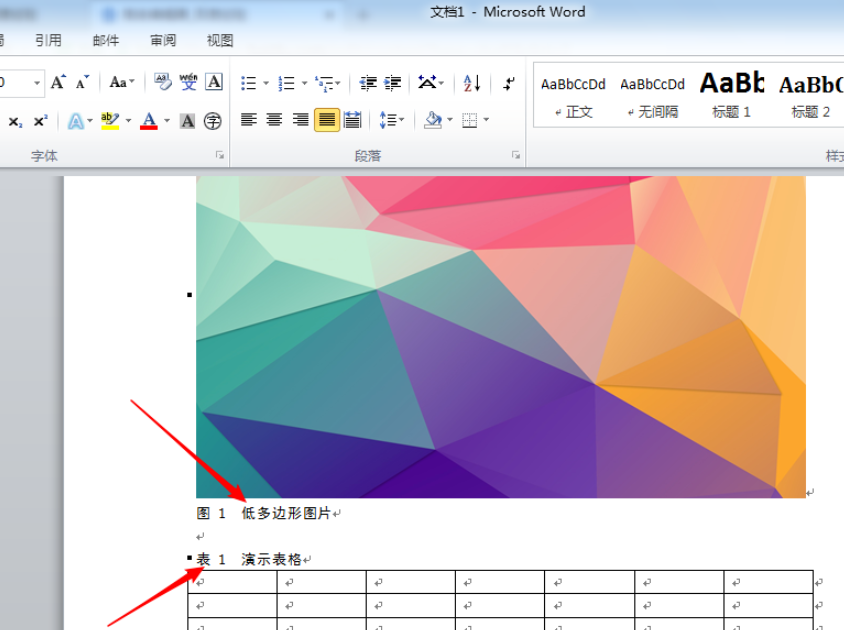Toggle justify paragraph alignment
Screen dimensions: 844x630
point(327,120)
